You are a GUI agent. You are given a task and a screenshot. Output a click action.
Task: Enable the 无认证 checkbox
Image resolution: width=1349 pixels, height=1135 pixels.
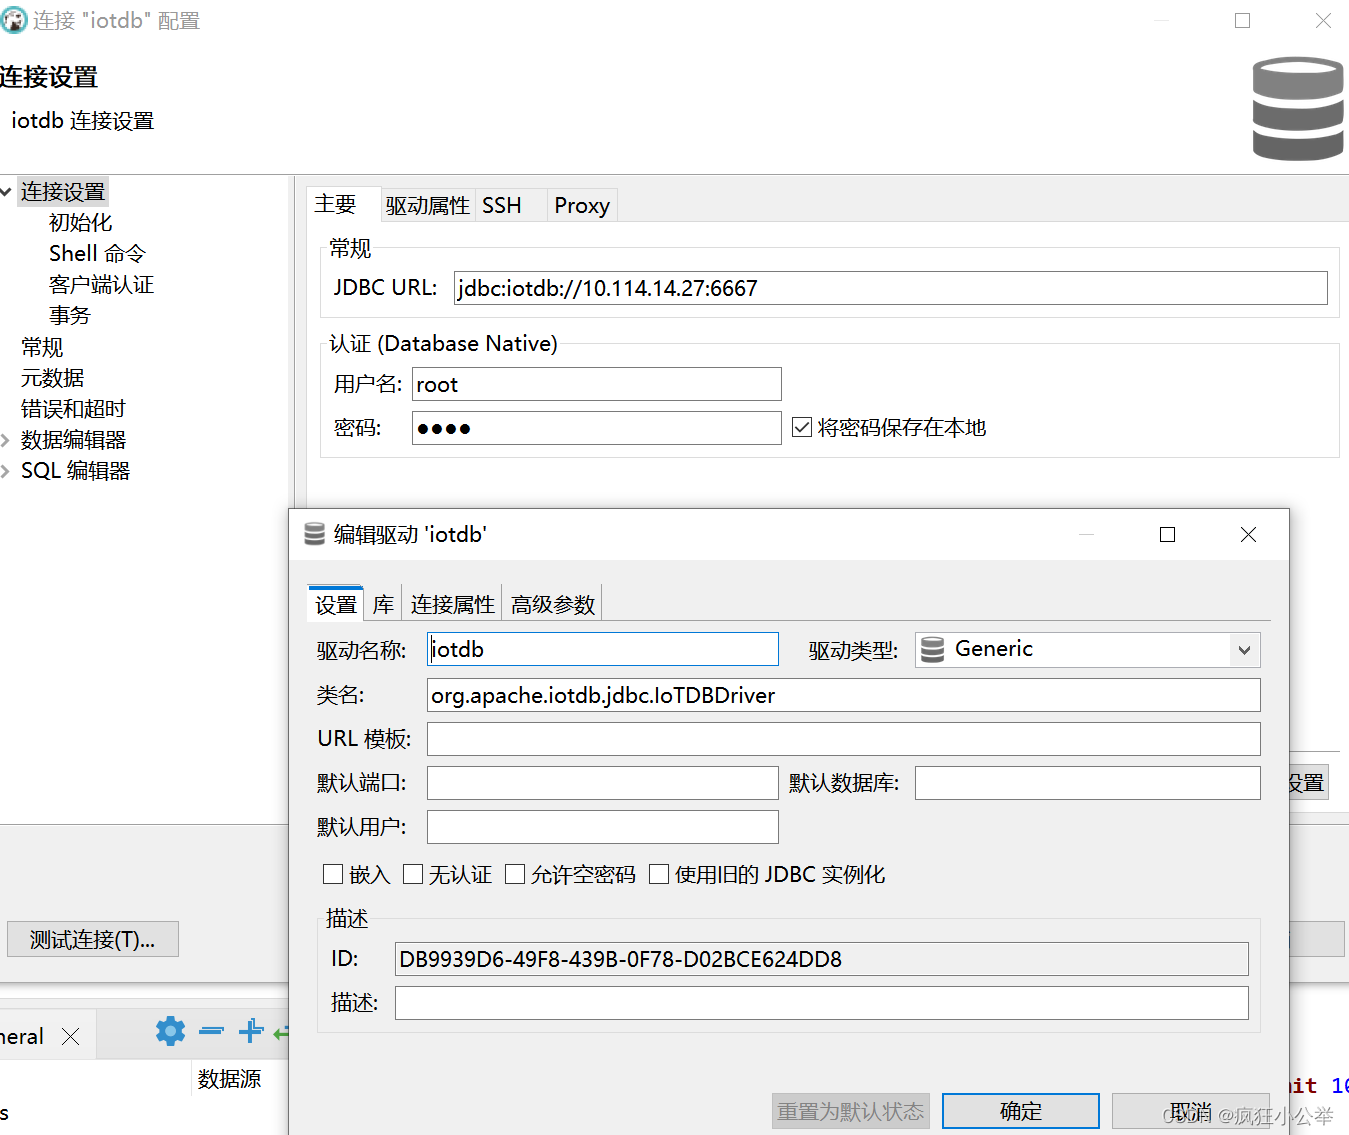pyautogui.click(x=413, y=874)
